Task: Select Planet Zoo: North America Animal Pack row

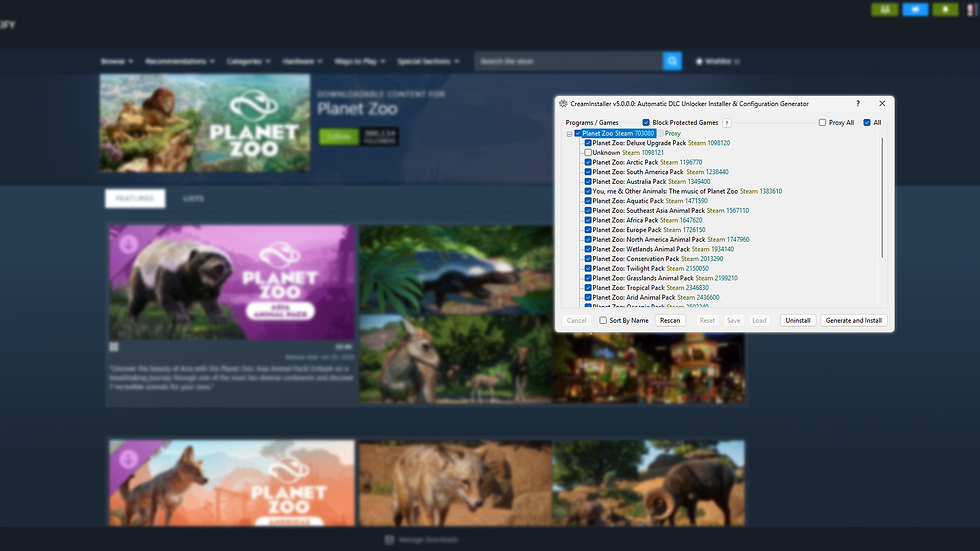Action: pyautogui.click(x=671, y=240)
